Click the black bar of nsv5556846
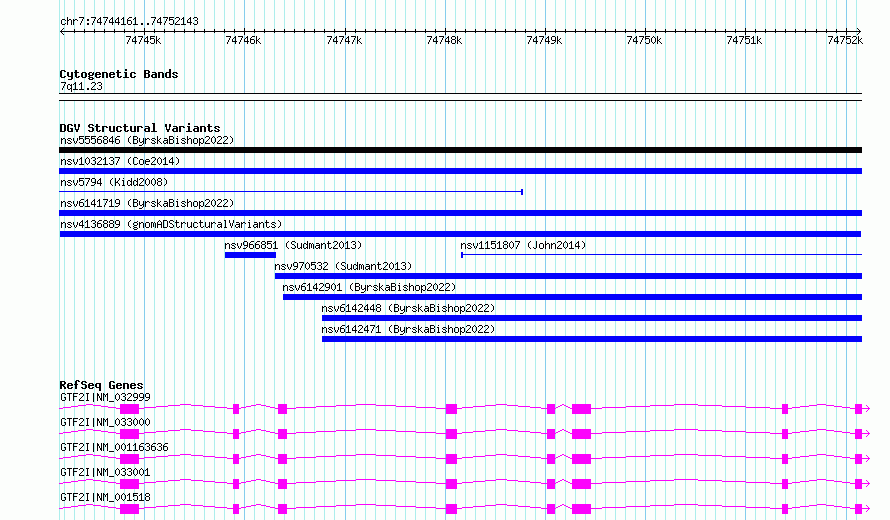 tap(460, 150)
